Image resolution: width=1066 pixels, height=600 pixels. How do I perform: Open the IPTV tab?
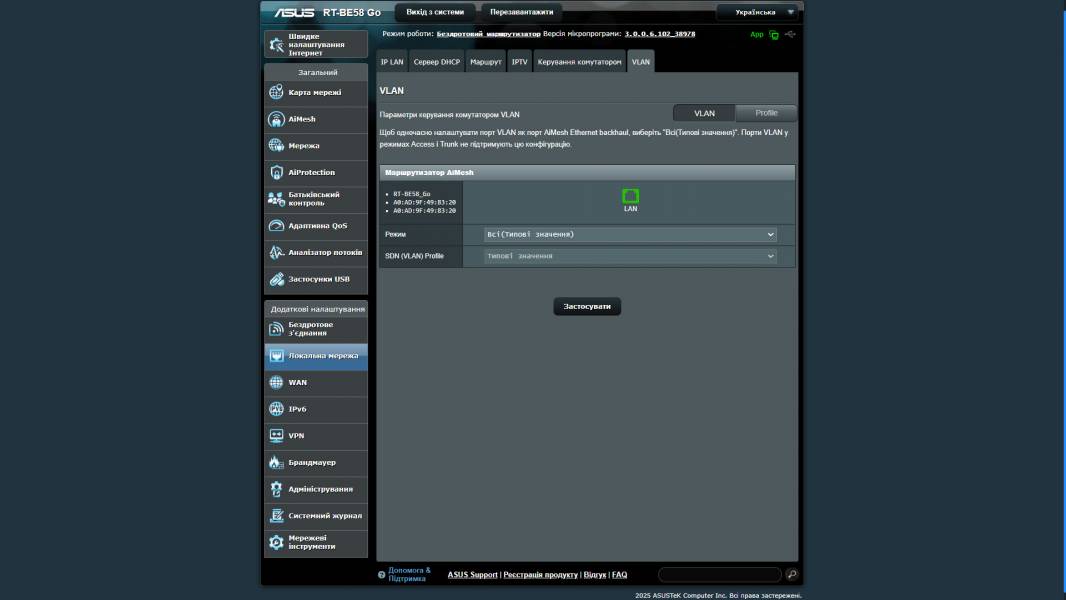coord(518,61)
